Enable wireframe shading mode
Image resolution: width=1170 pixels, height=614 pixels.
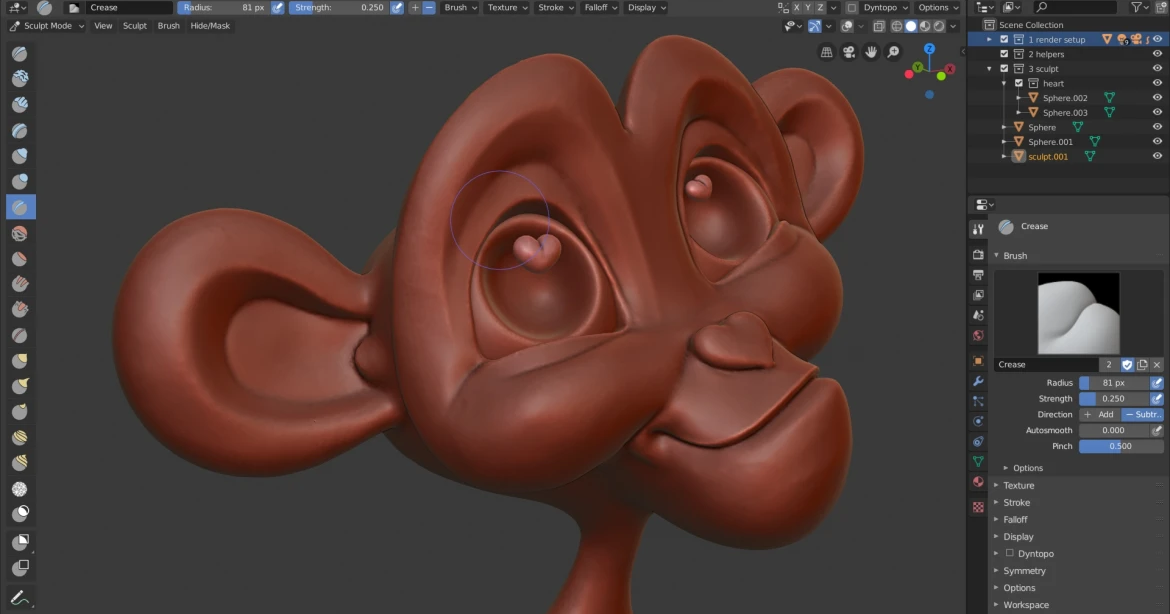coord(897,26)
